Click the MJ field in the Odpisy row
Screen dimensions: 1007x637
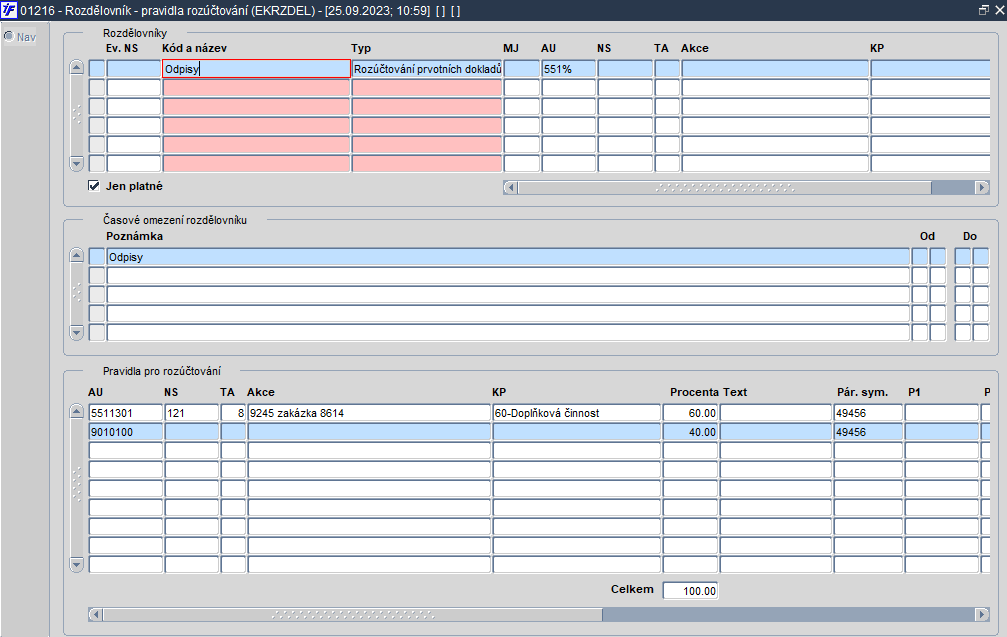[x=521, y=69]
